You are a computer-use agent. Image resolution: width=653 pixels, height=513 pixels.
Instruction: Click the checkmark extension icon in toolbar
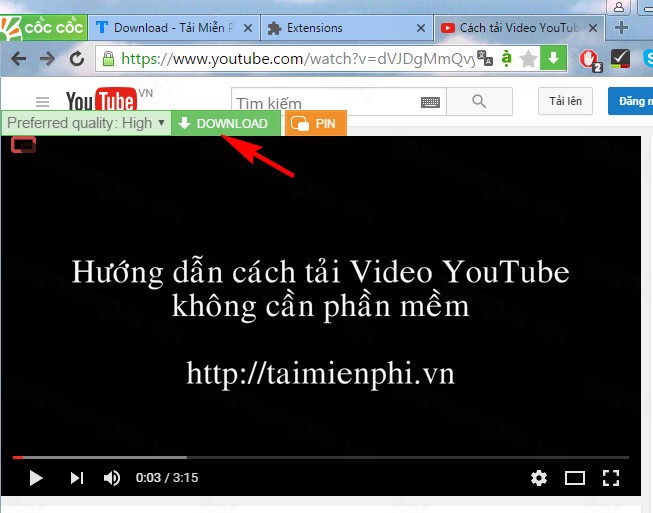point(620,59)
